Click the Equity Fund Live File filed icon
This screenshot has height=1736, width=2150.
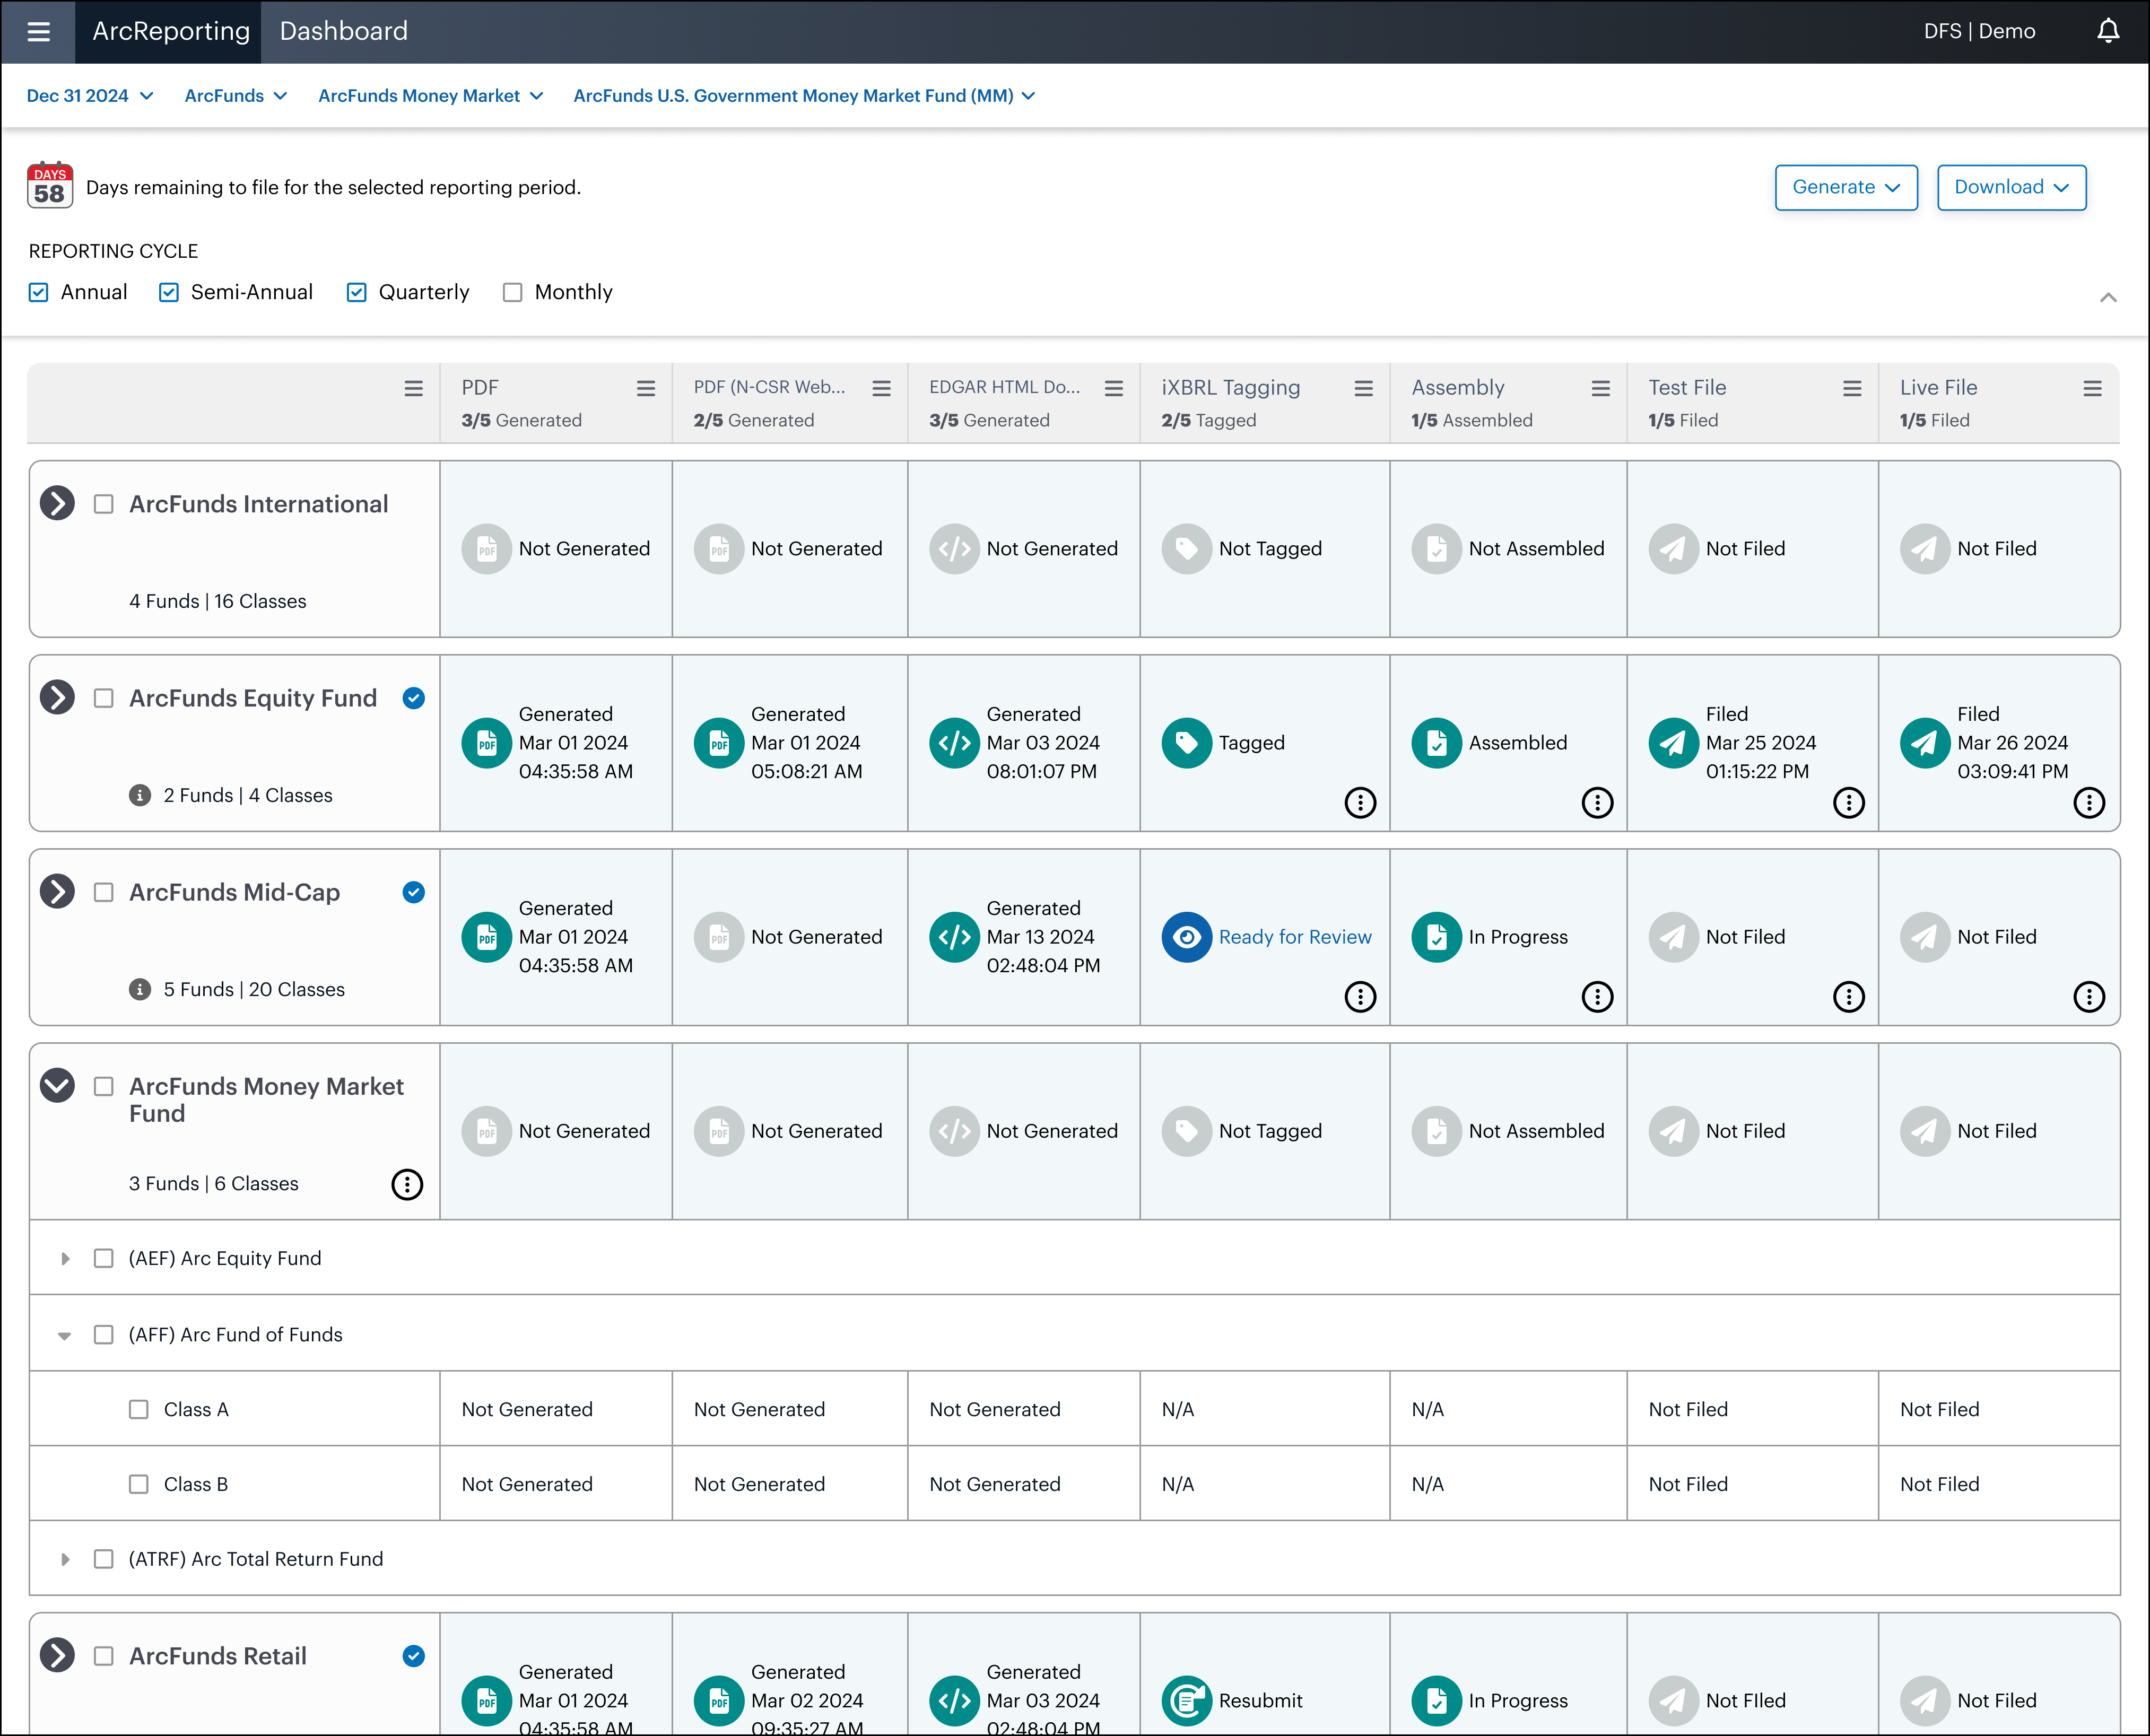(x=1925, y=743)
